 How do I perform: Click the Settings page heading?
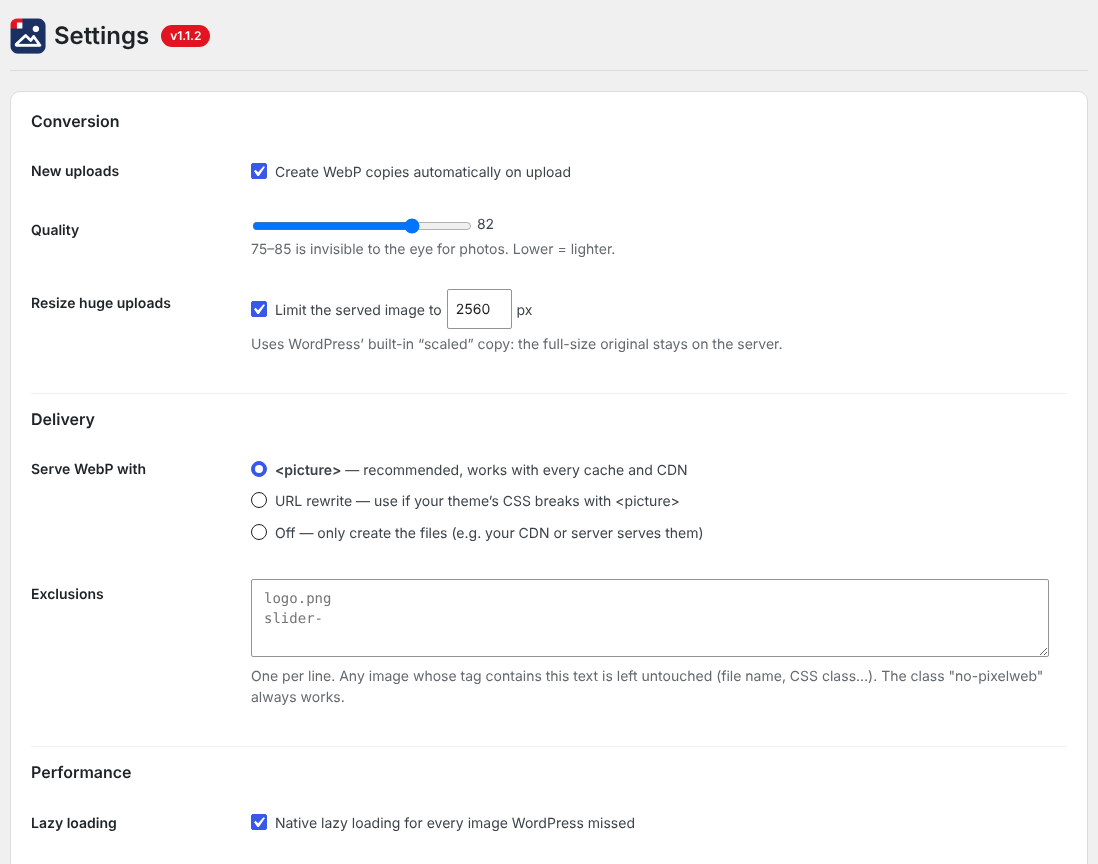[102, 36]
